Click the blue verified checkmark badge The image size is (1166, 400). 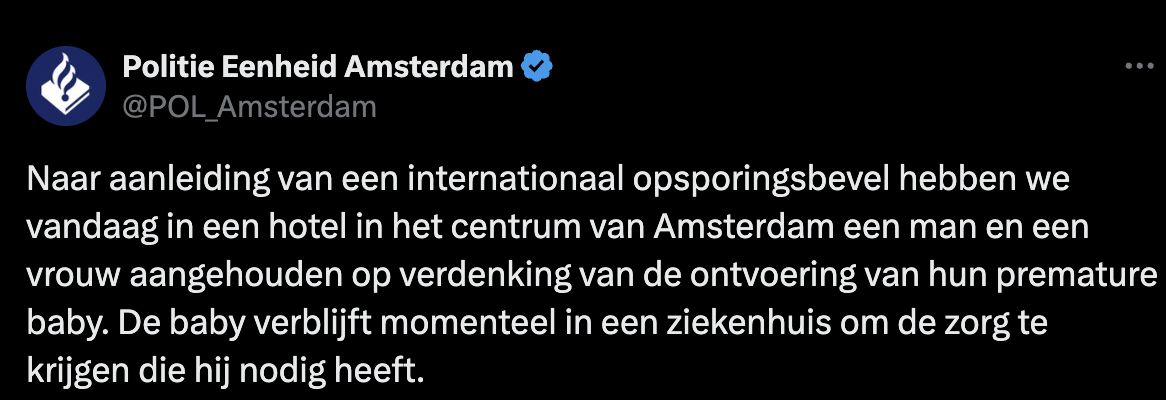539,67
